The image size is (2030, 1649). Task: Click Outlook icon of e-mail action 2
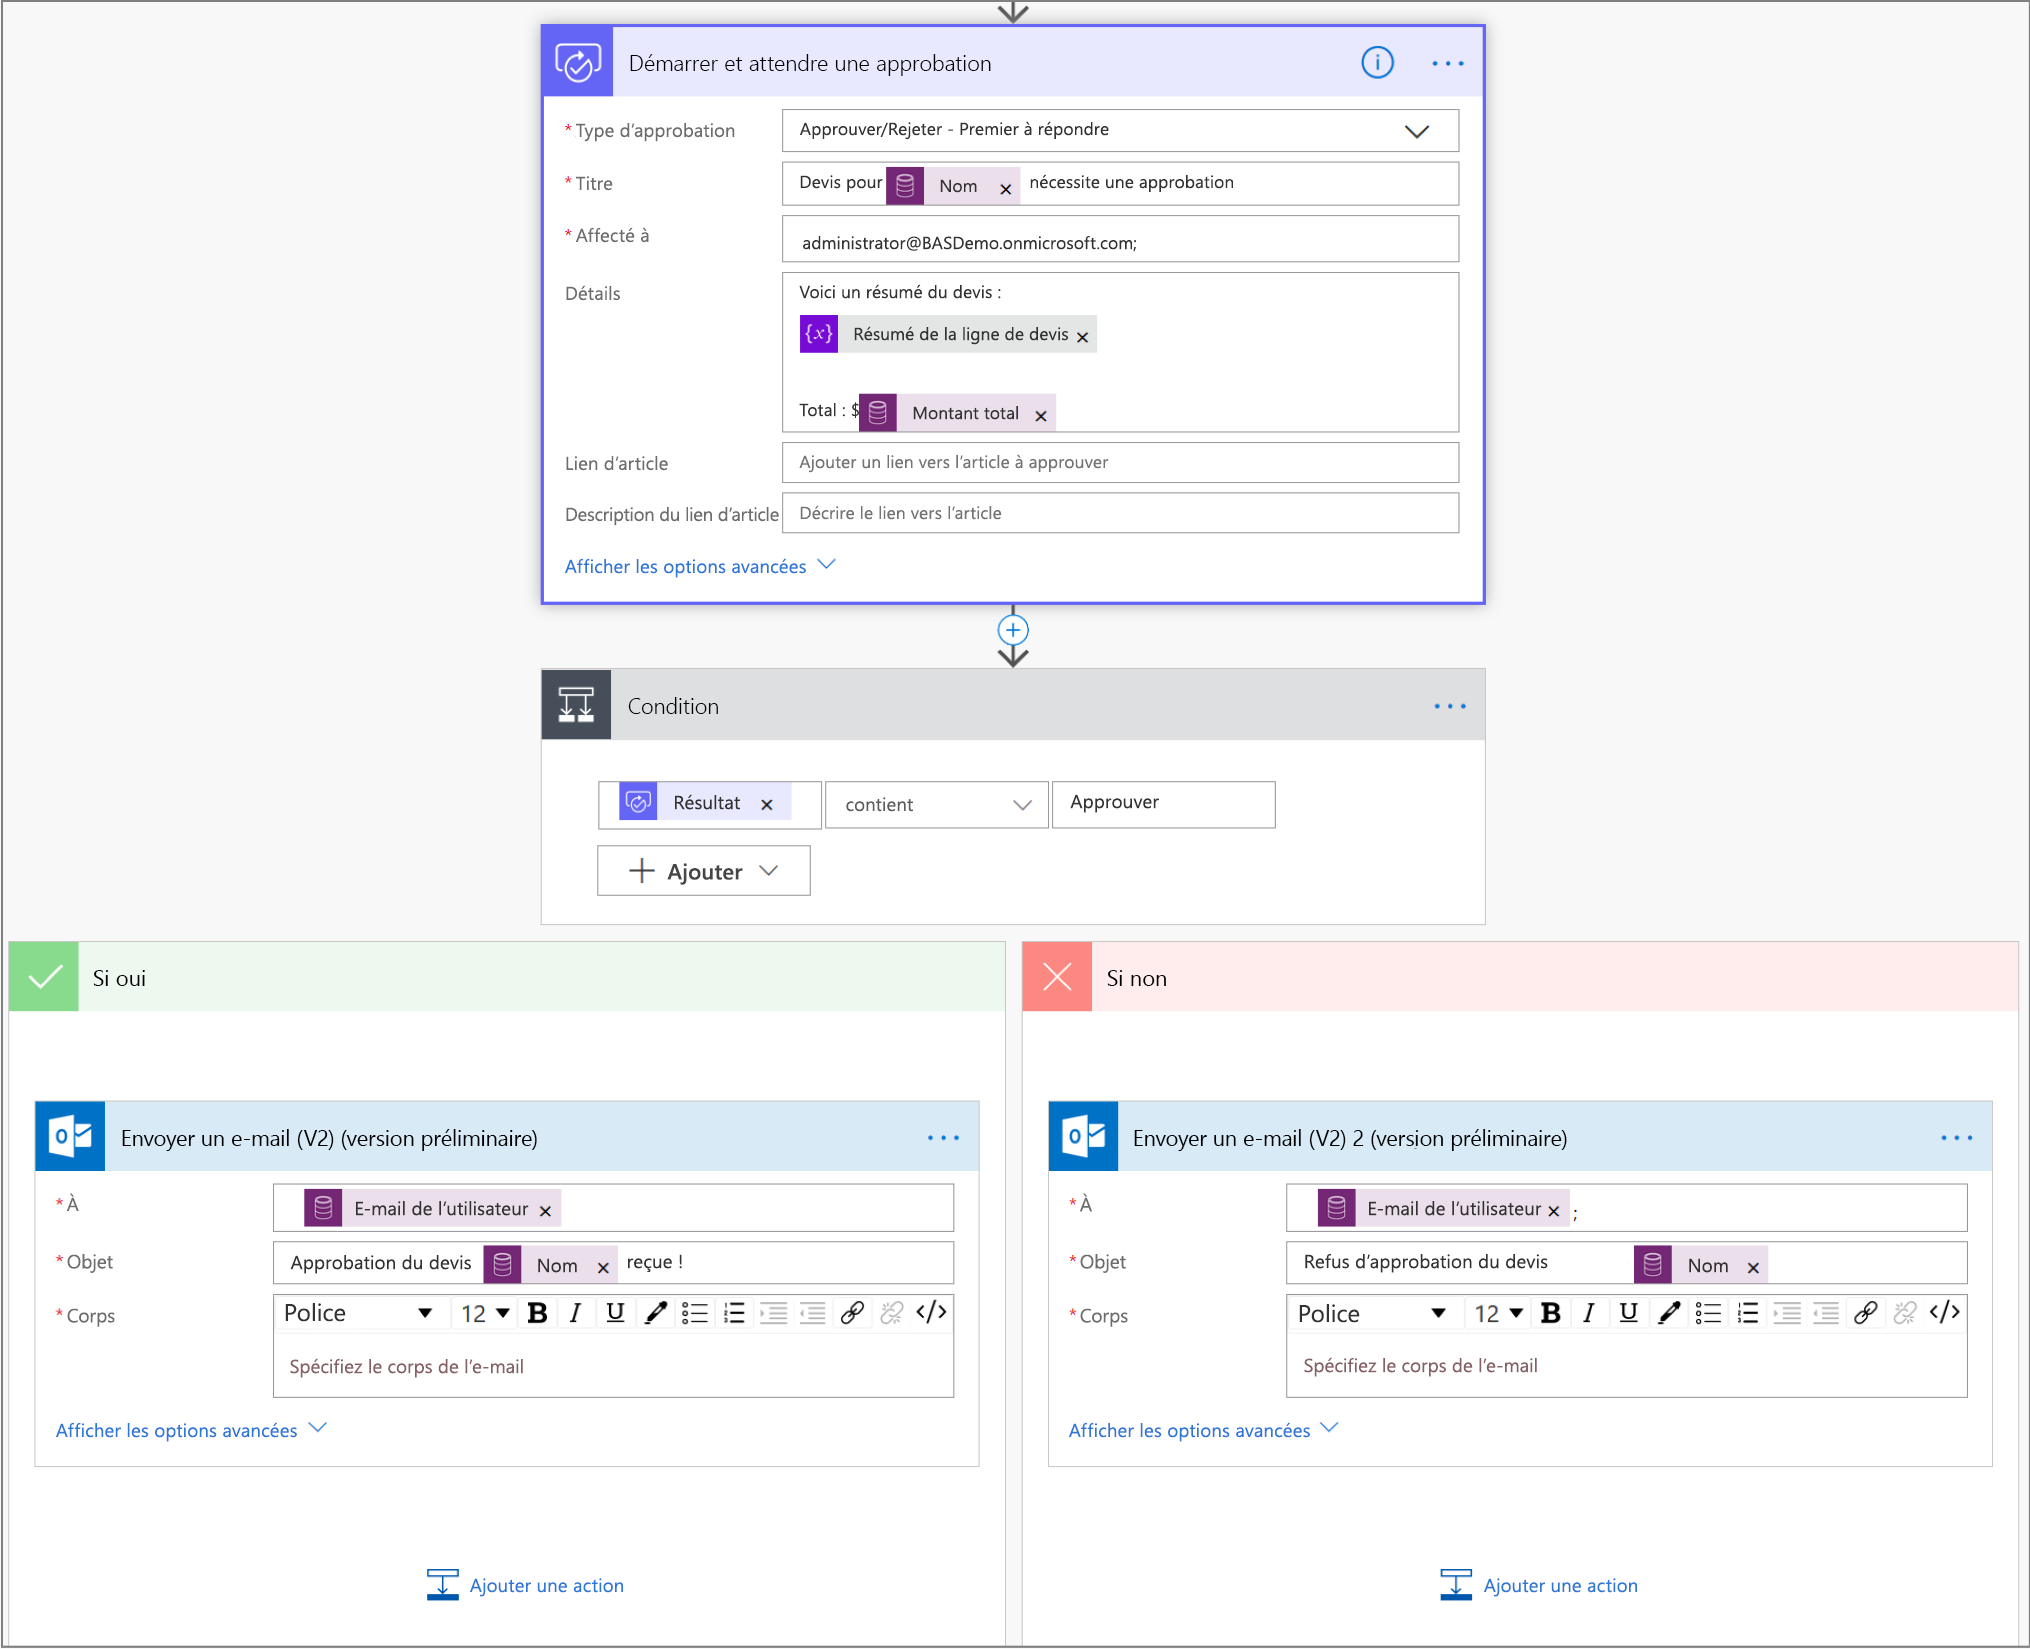1084,1137
